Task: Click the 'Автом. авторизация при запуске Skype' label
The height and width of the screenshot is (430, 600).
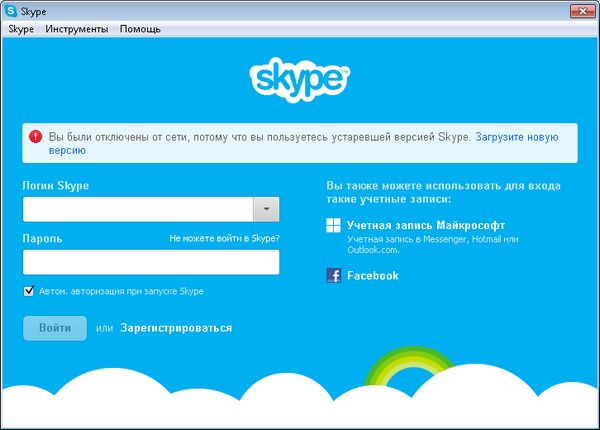Action: (x=121, y=291)
